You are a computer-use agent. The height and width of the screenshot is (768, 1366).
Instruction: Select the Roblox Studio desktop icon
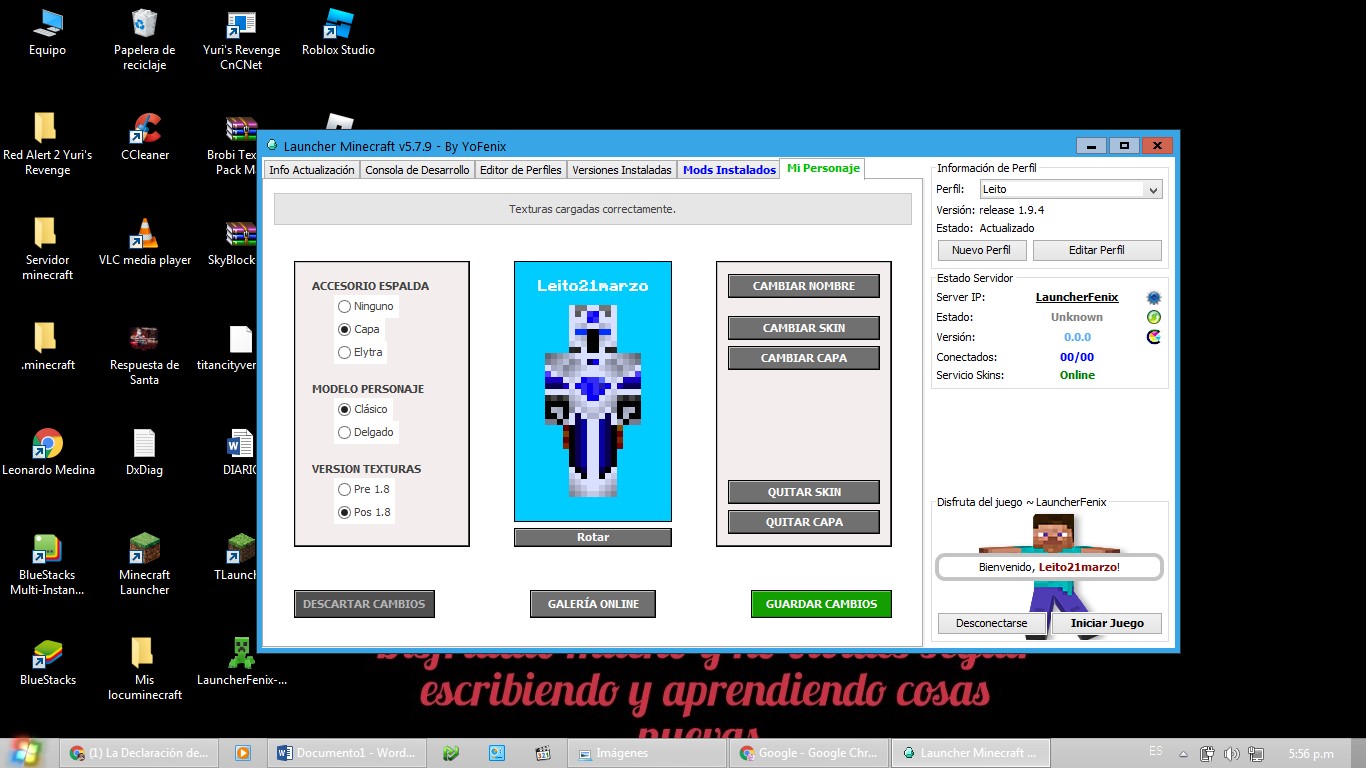(x=338, y=33)
